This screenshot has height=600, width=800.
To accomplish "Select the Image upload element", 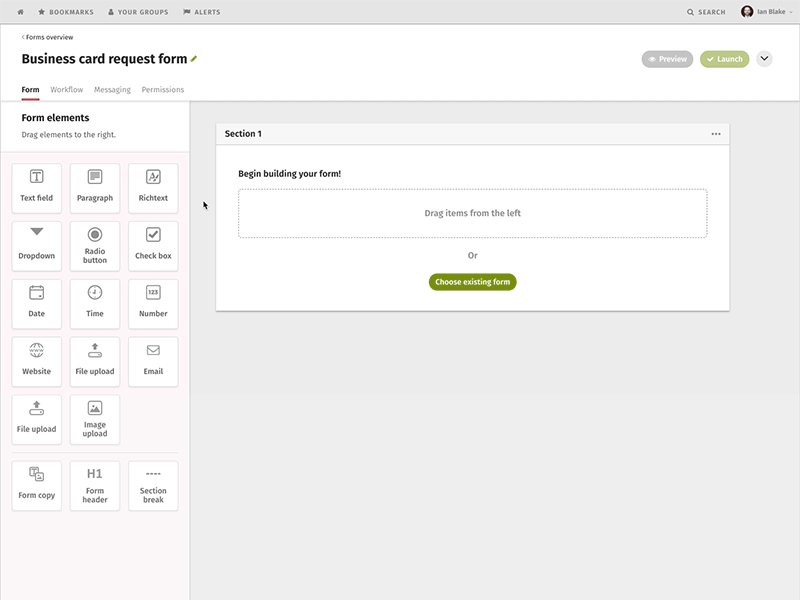I will pos(94,419).
